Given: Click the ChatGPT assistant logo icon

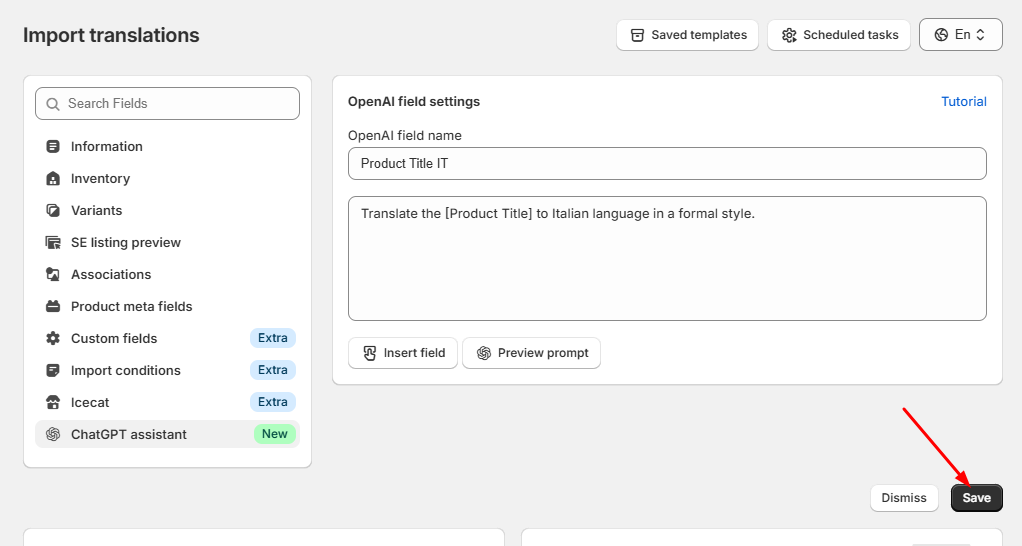Looking at the screenshot, I should (x=53, y=434).
